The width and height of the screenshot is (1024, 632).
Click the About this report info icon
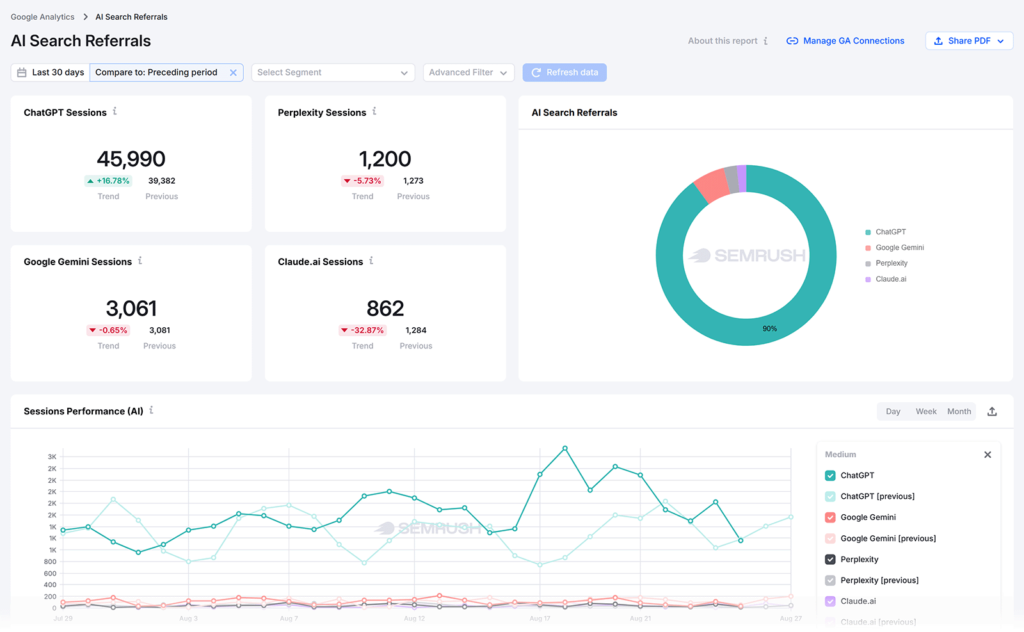765,40
